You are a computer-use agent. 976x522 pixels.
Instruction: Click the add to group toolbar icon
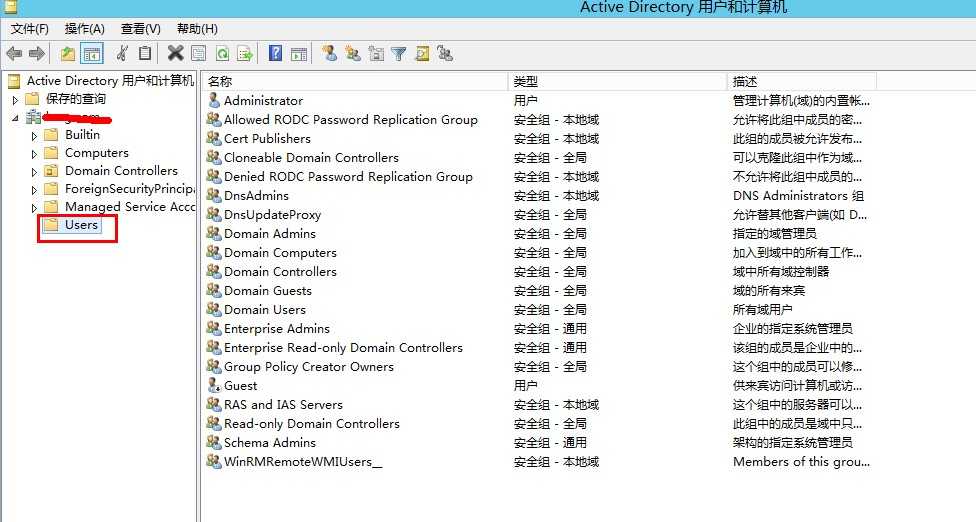445,54
